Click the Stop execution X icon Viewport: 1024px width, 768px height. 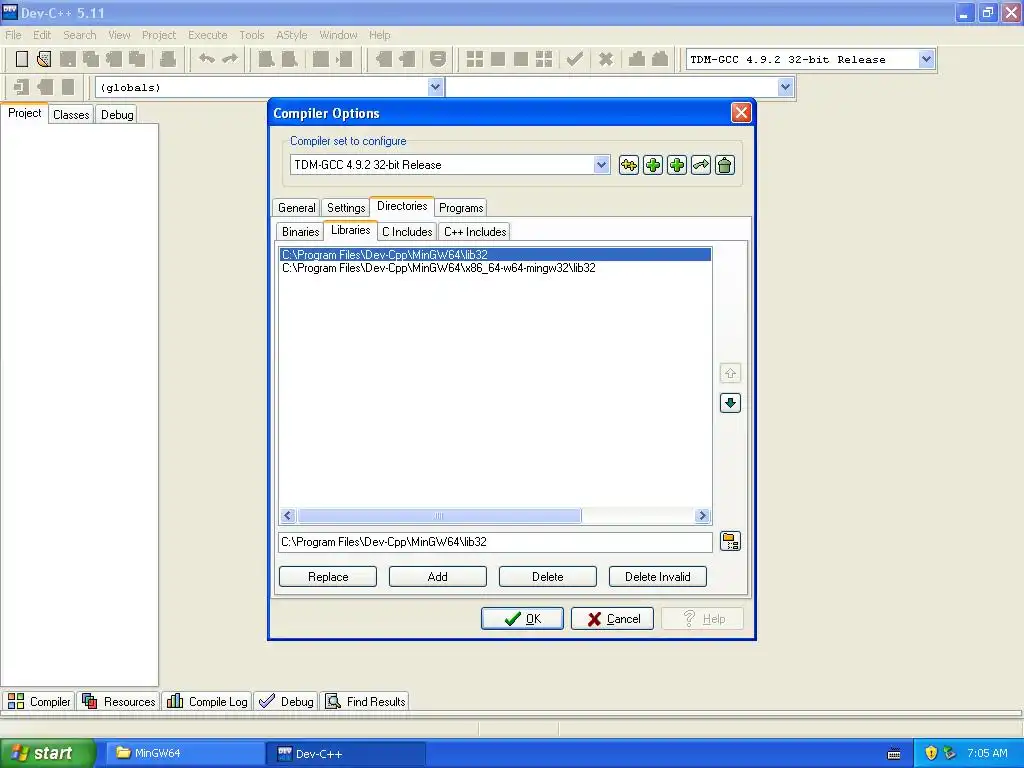pyautogui.click(x=606, y=59)
